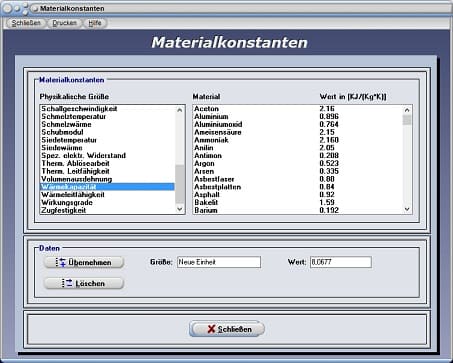
Task: Open the Hilfe menu item
Action: pyautogui.click(x=95, y=23)
